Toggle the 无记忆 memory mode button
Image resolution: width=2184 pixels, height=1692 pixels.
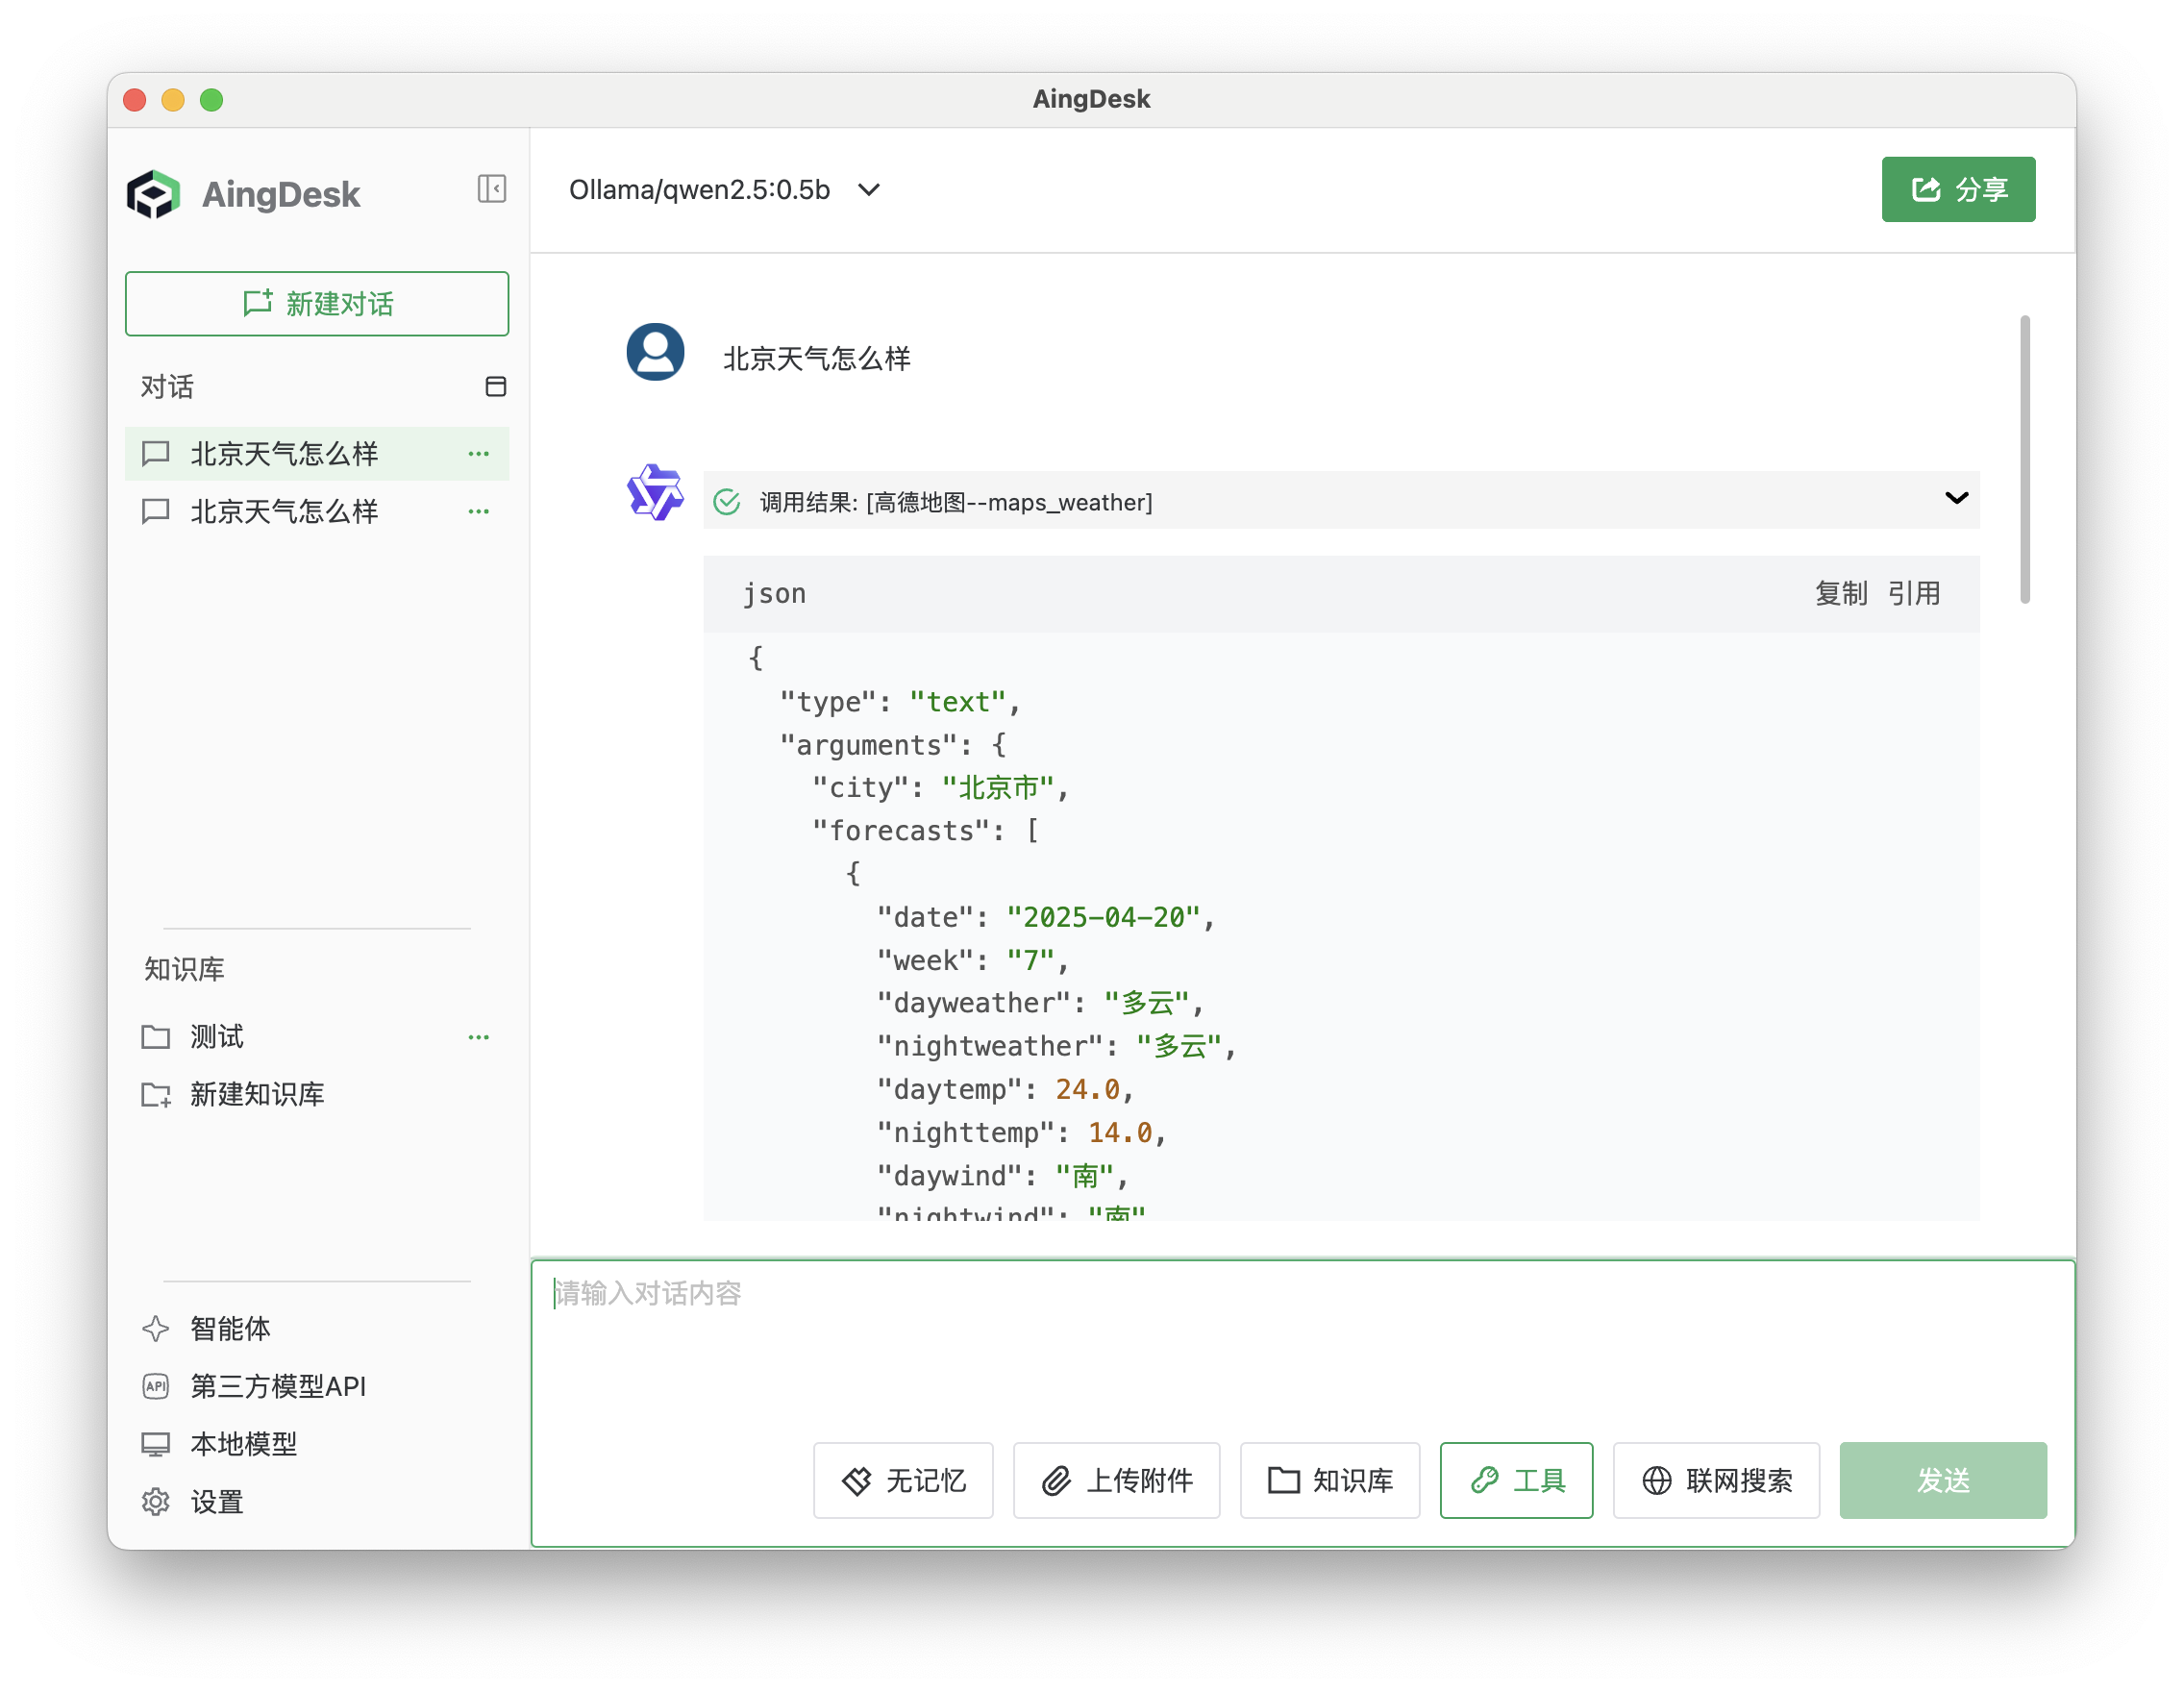pyautogui.click(x=903, y=1480)
